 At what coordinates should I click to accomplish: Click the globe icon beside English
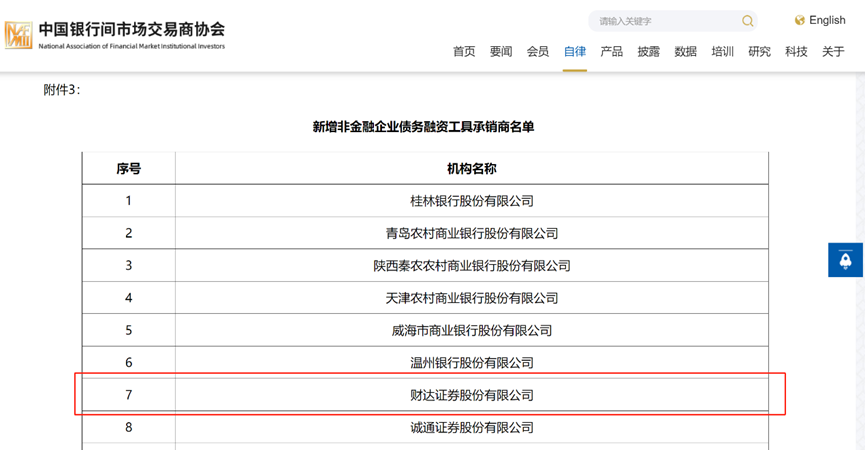pos(799,20)
